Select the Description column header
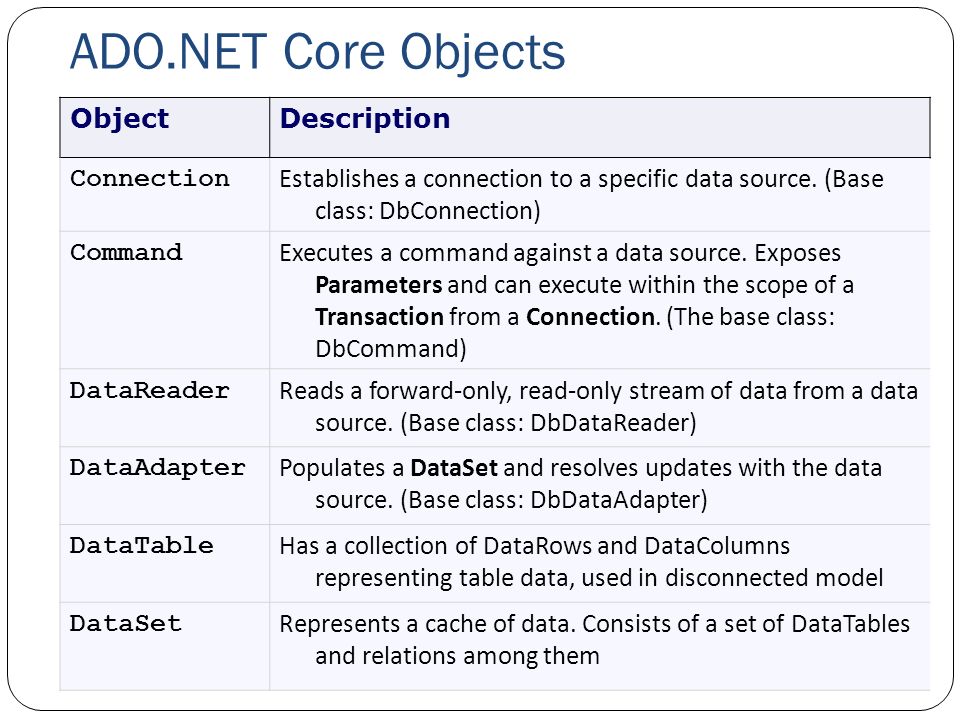This screenshot has width=960, height=720. (365, 119)
